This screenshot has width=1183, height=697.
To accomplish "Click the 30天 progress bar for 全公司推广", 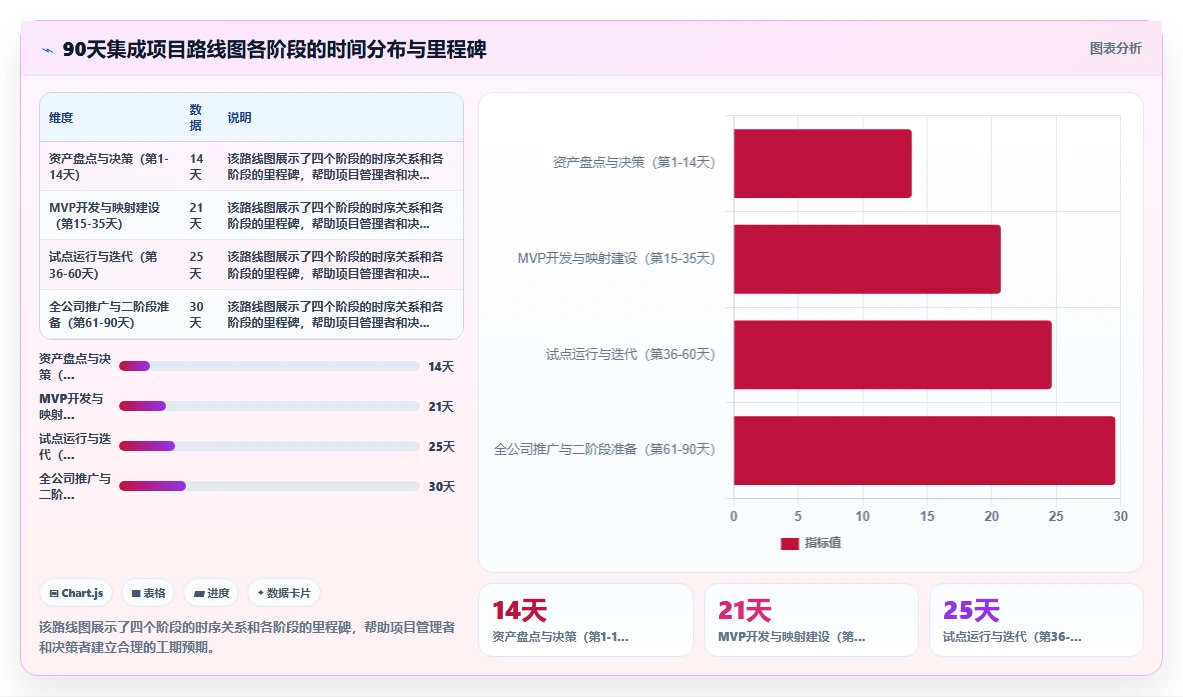I will 269,486.
